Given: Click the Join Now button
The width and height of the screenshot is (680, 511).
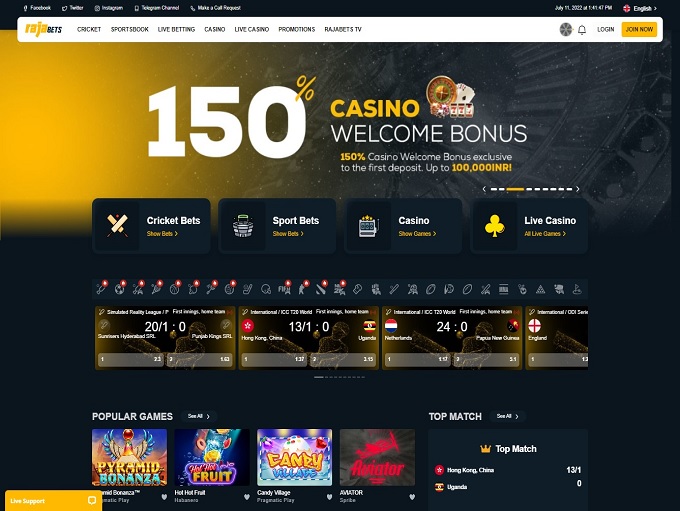Looking at the screenshot, I should coord(639,29).
